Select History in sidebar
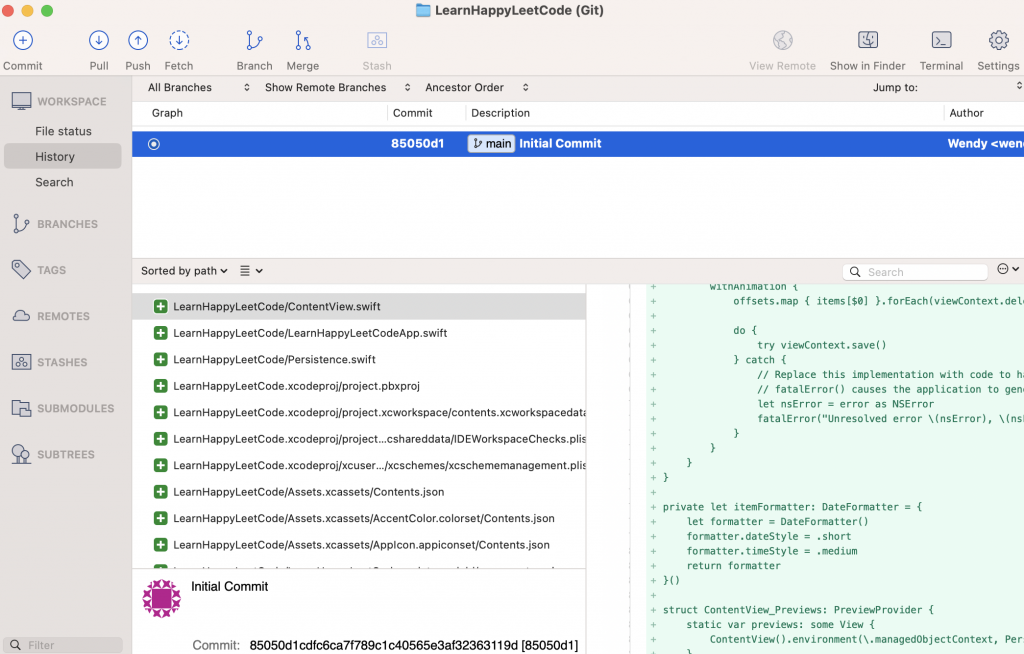The height and width of the screenshot is (654, 1024). pos(63,157)
